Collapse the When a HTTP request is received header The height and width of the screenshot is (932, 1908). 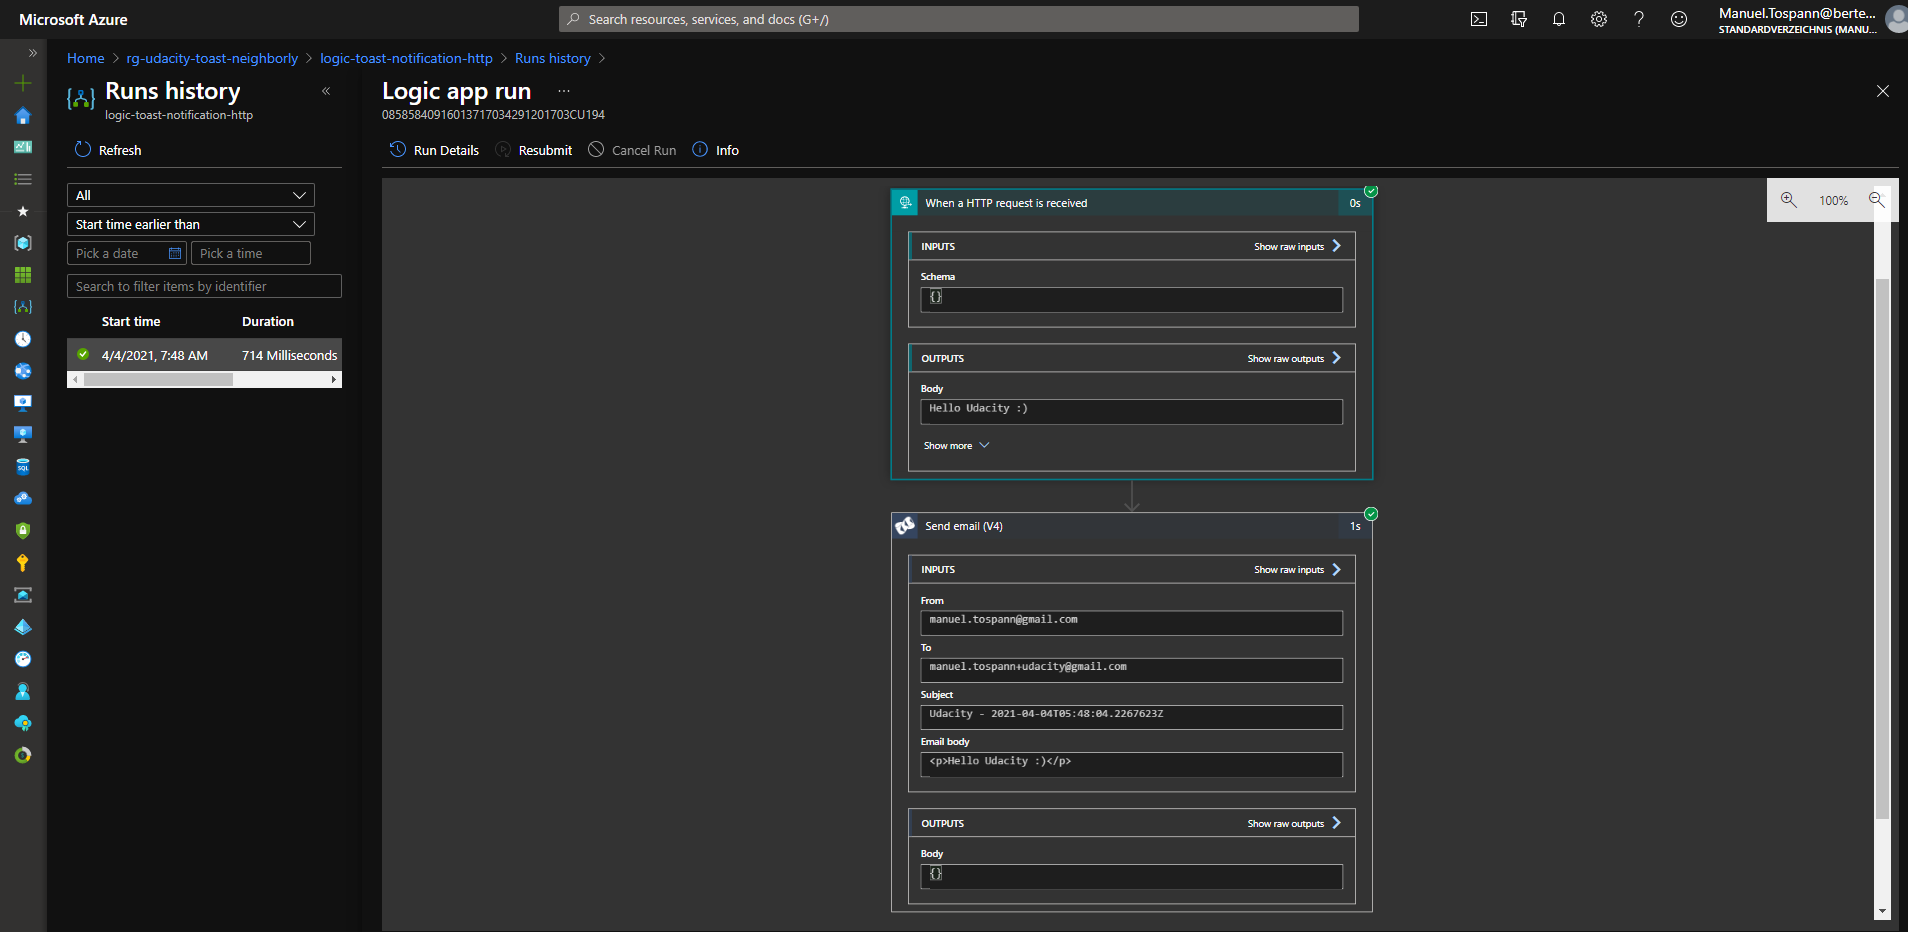tap(1131, 203)
